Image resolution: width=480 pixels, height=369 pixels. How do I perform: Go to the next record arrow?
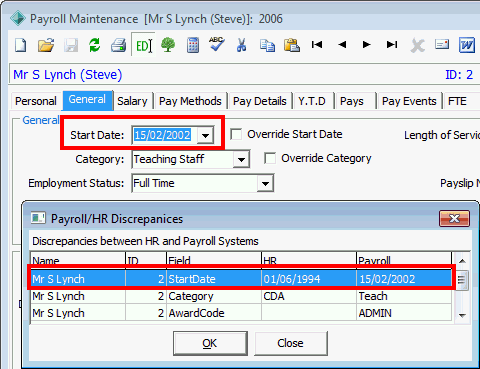(367, 44)
